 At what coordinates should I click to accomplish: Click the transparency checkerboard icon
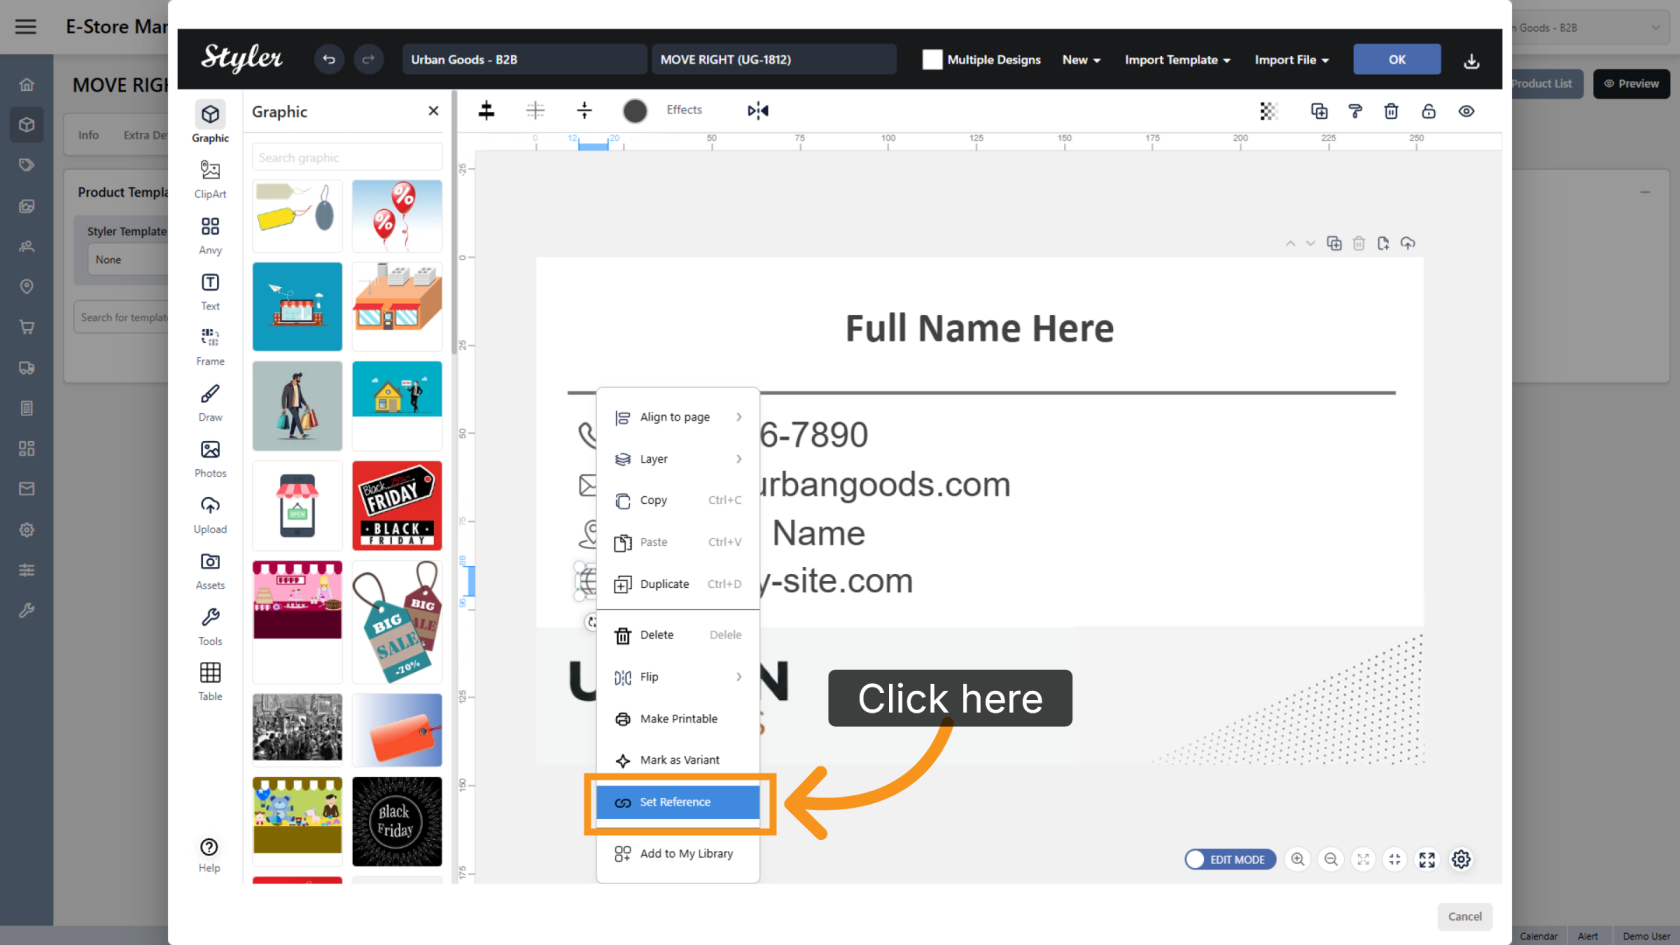(x=1268, y=111)
